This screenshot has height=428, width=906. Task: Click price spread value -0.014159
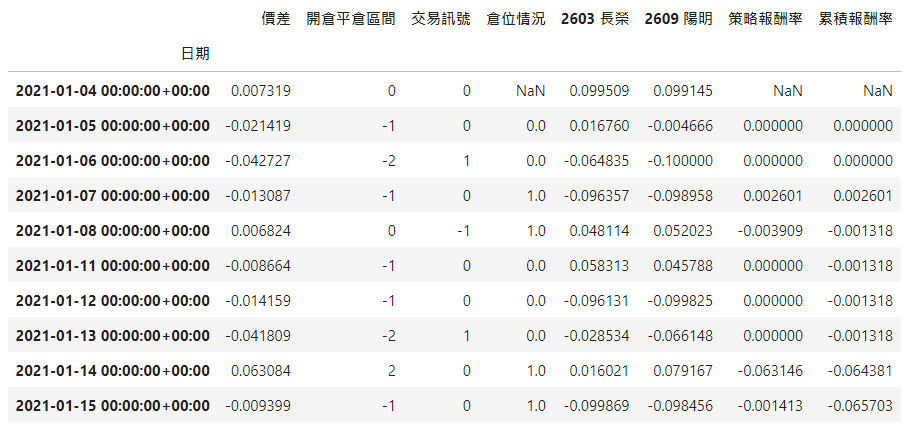(x=258, y=301)
